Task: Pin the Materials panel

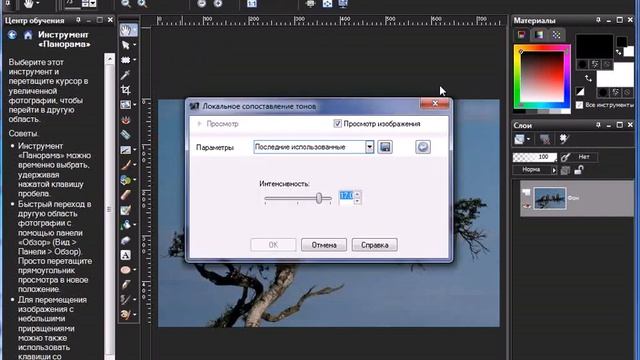Action: [598, 20]
